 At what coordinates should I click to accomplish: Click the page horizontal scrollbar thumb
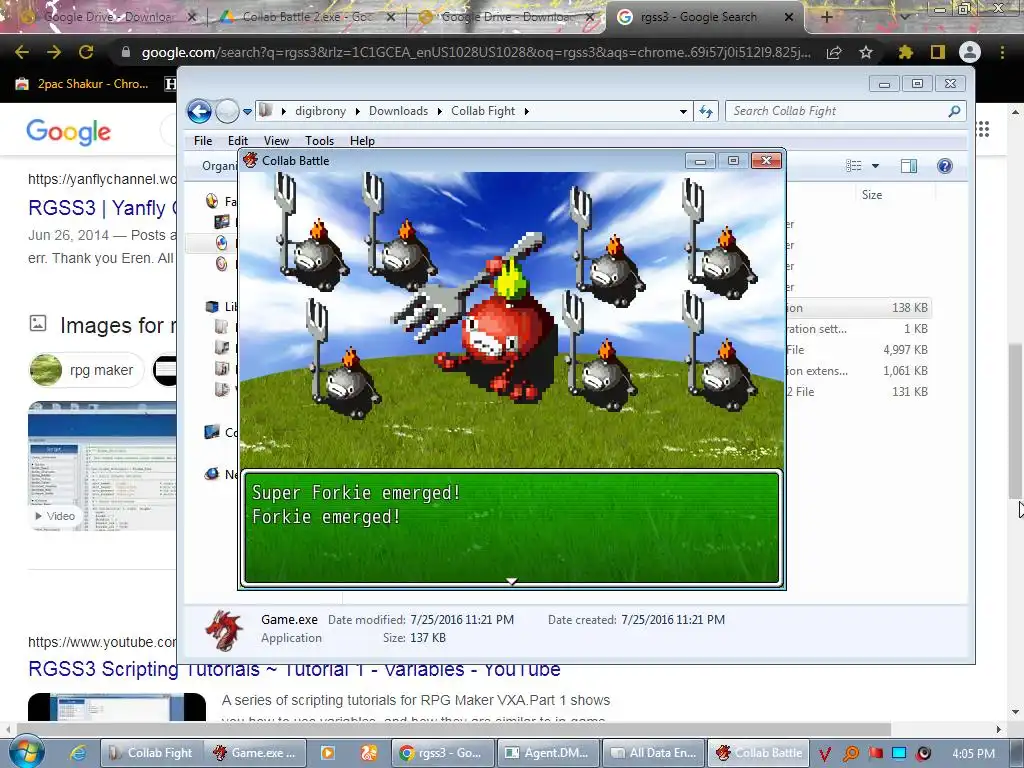pos(454,729)
